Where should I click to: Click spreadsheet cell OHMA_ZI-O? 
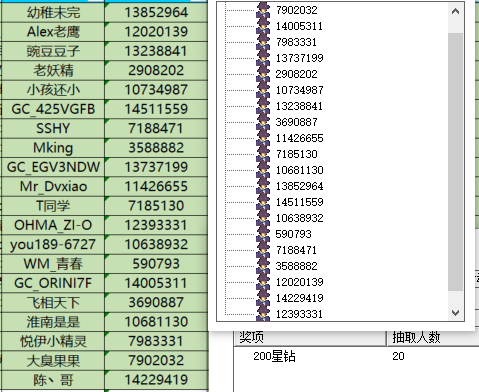53,225
